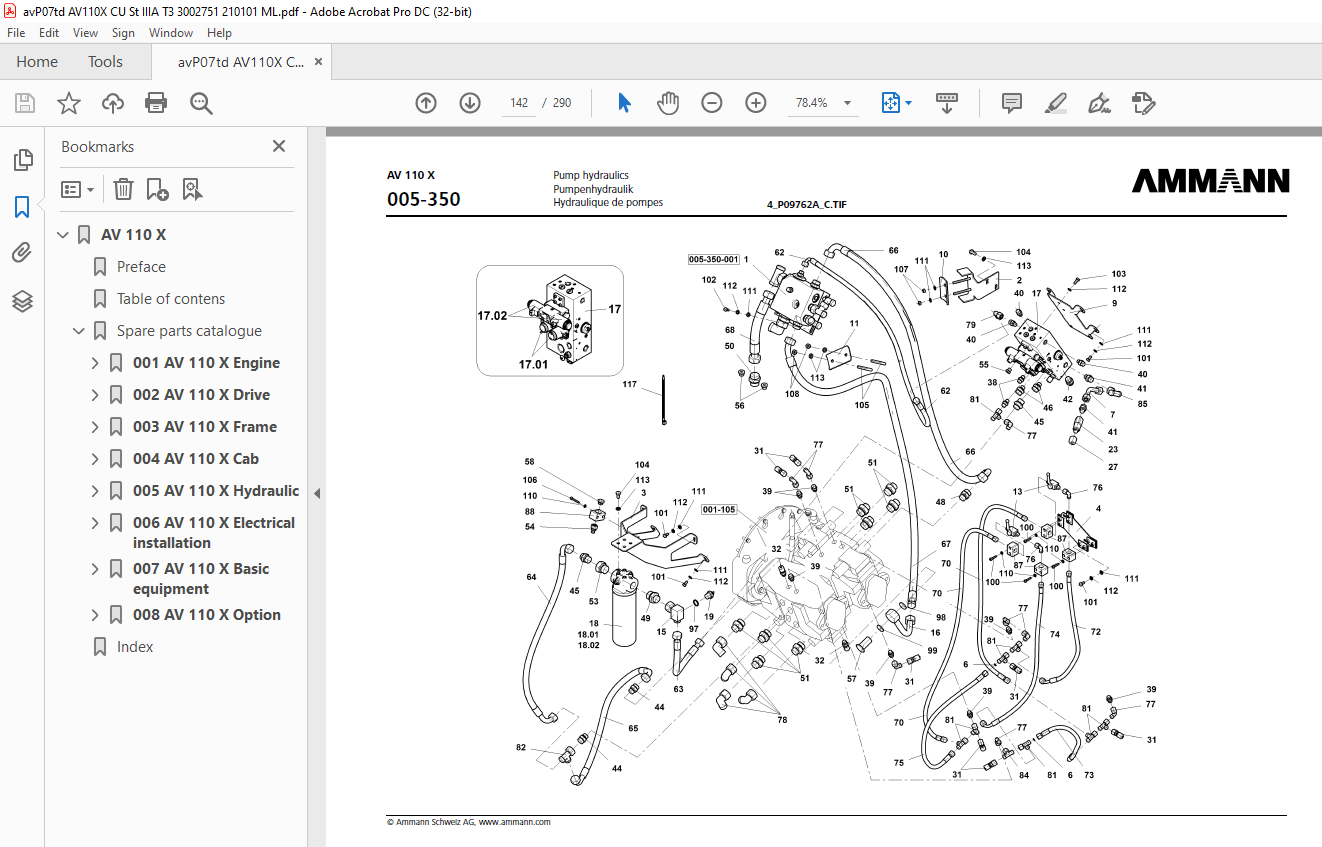Bookmark this file with the star icon

coord(69,103)
